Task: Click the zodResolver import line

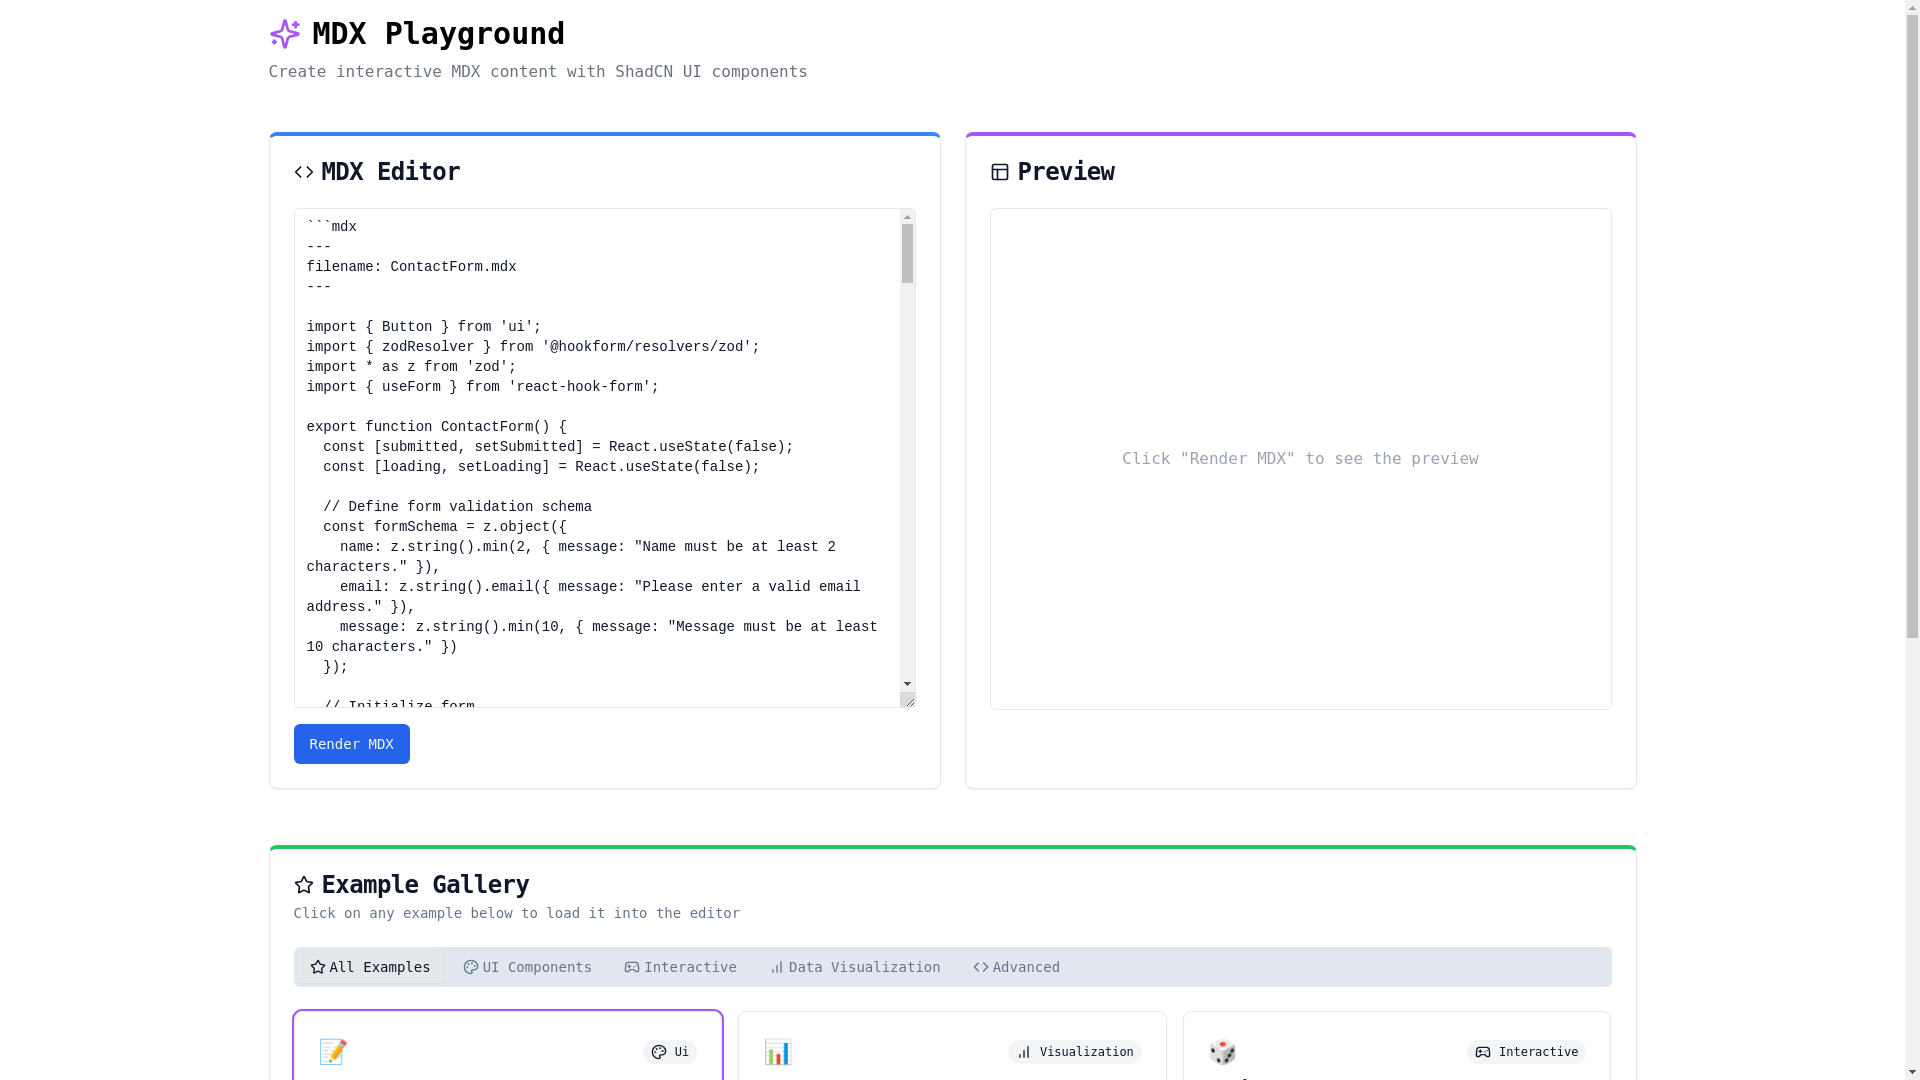Action: pos(533,347)
